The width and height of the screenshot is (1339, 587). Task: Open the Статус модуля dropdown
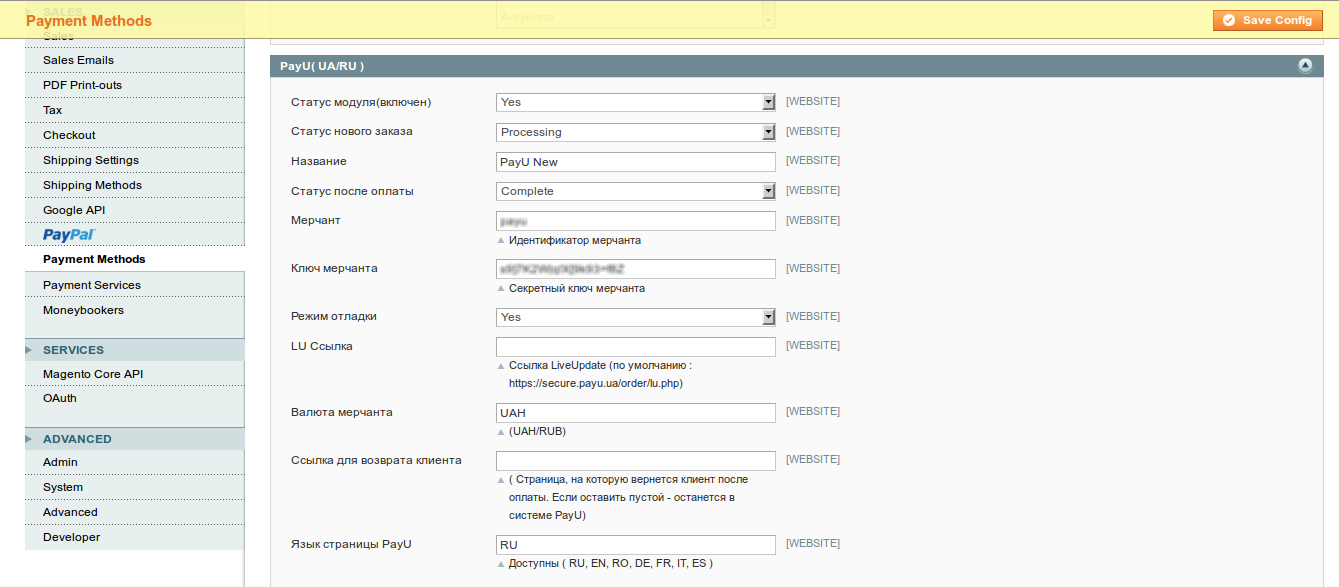coord(636,102)
